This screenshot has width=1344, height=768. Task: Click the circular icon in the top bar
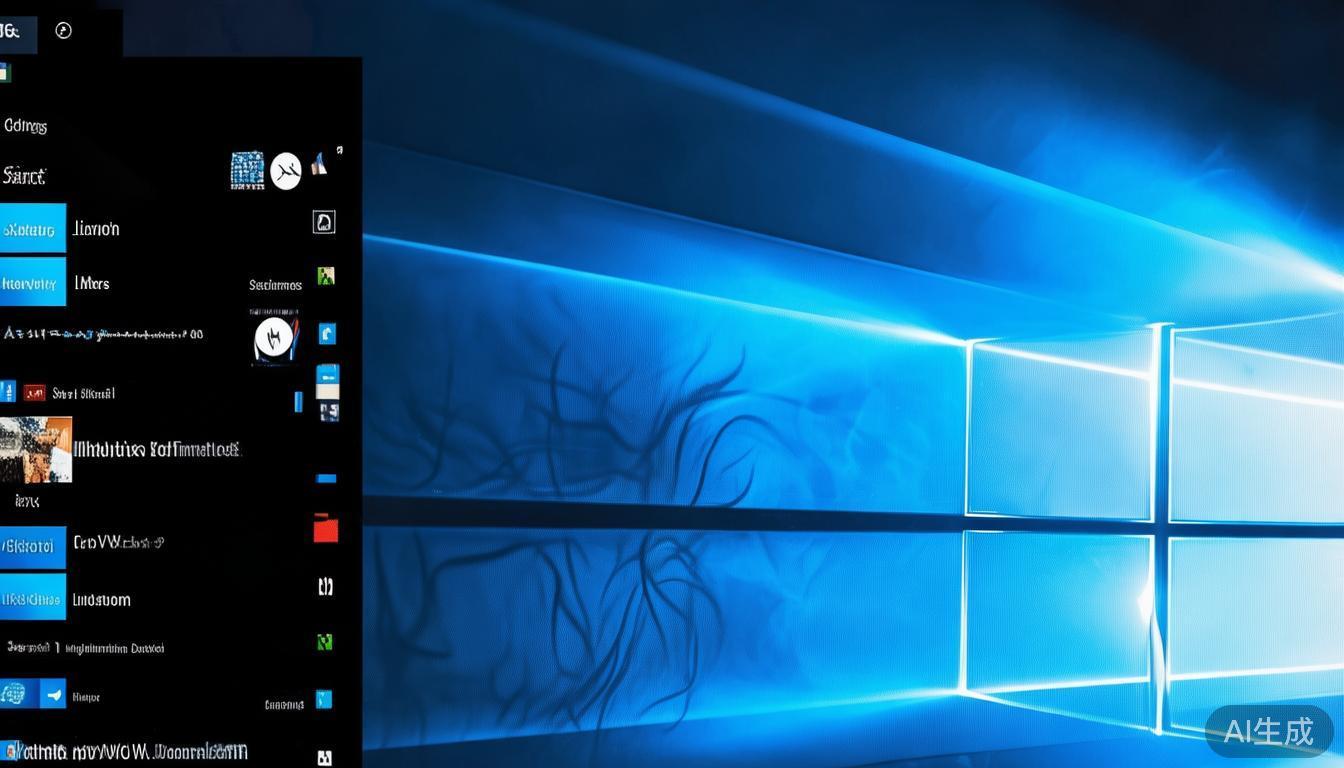point(63,31)
